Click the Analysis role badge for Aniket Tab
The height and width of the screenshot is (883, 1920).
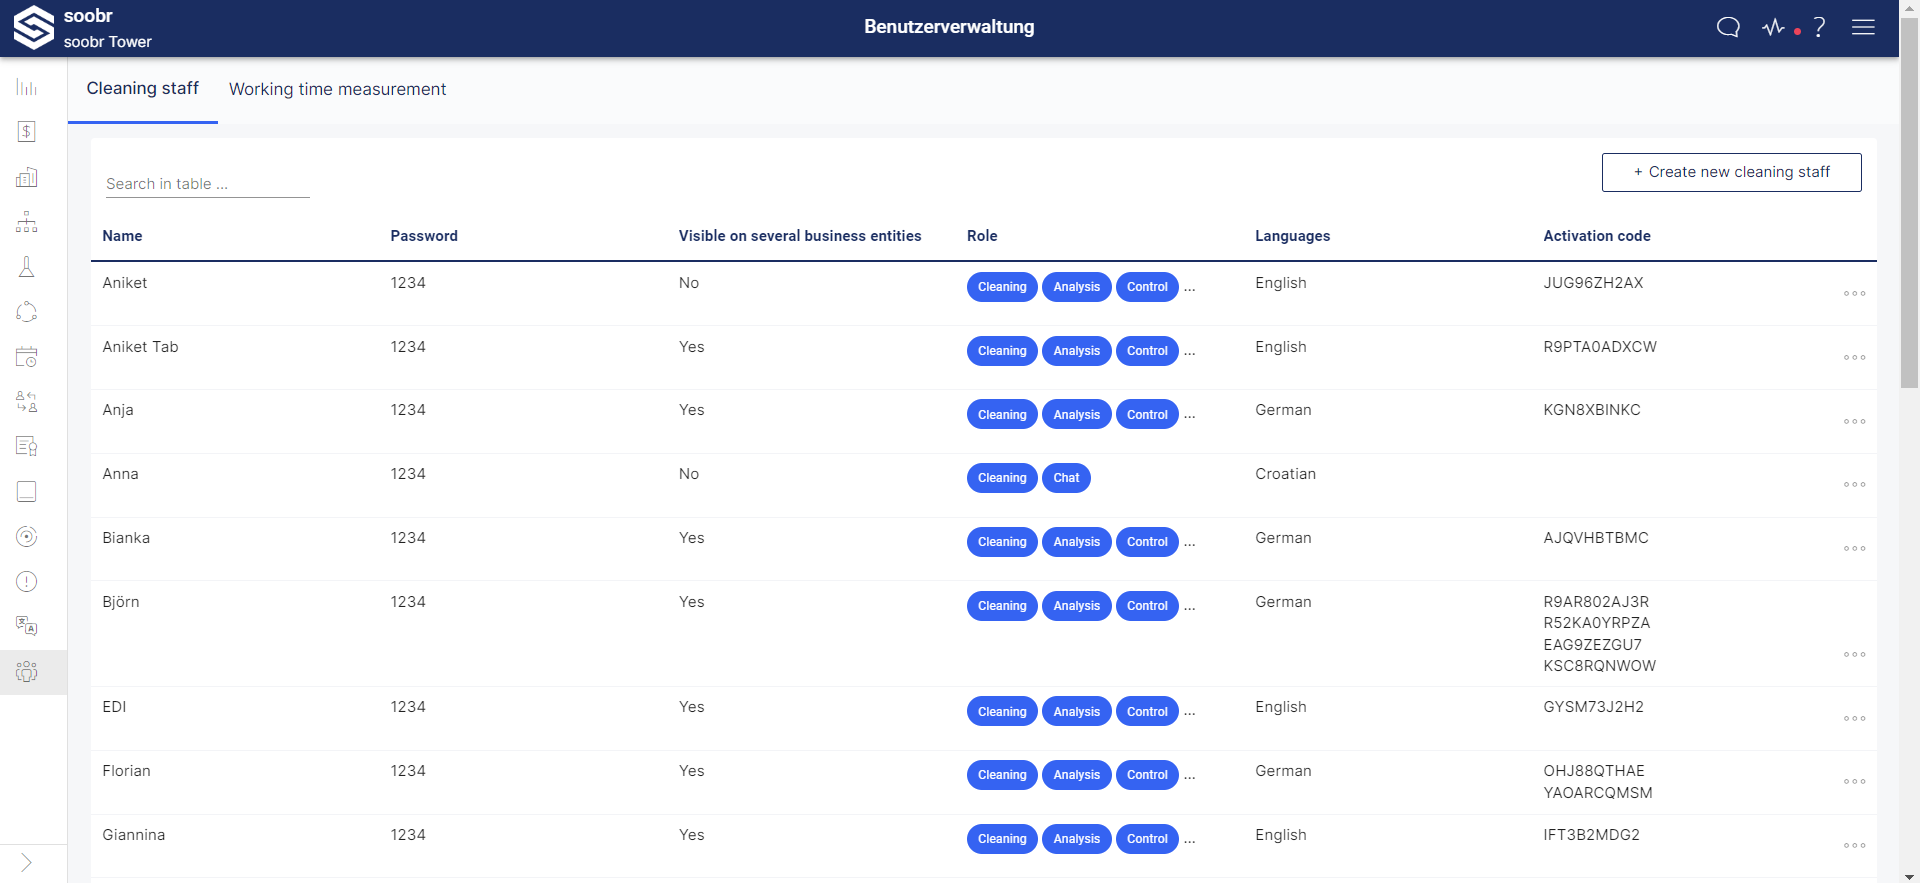coord(1076,351)
